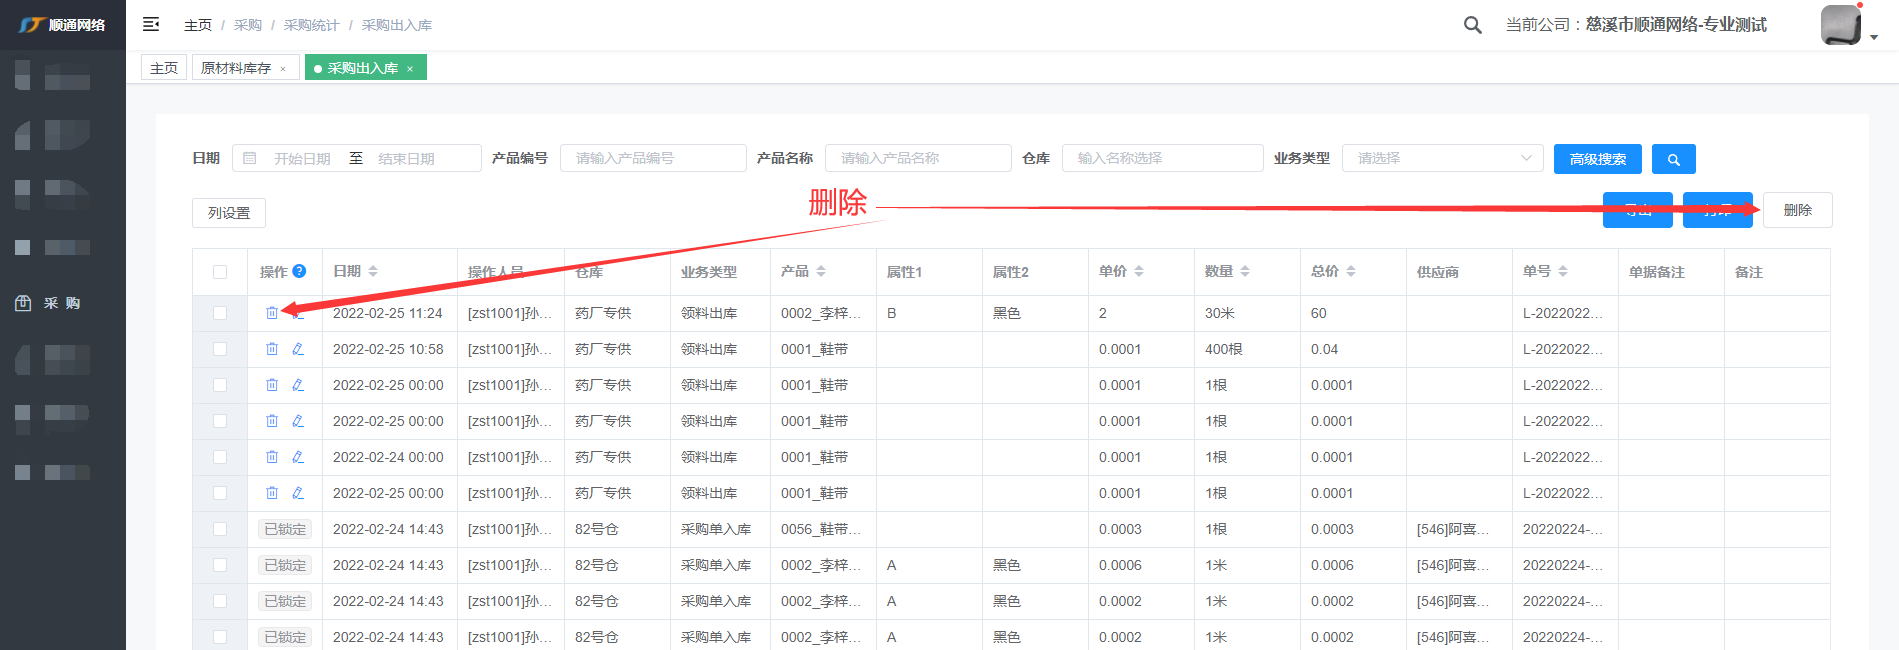Click the trash icon for 10:58 row

point(272,349)
